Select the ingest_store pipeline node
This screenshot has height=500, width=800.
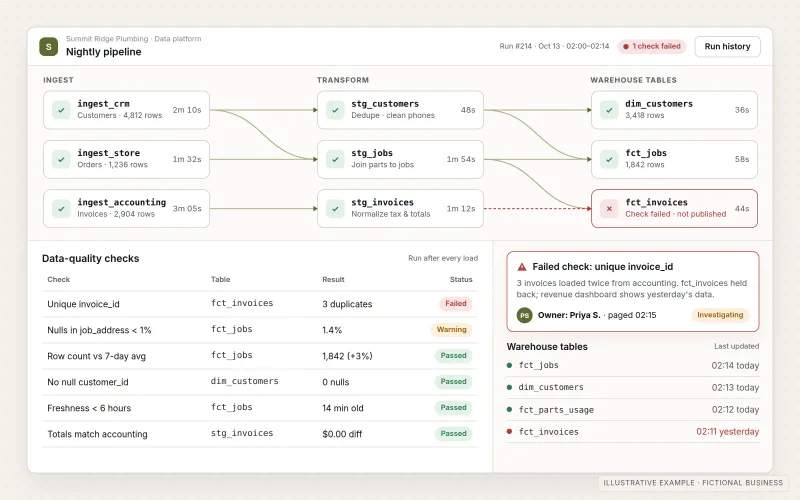tap(127, 159)
